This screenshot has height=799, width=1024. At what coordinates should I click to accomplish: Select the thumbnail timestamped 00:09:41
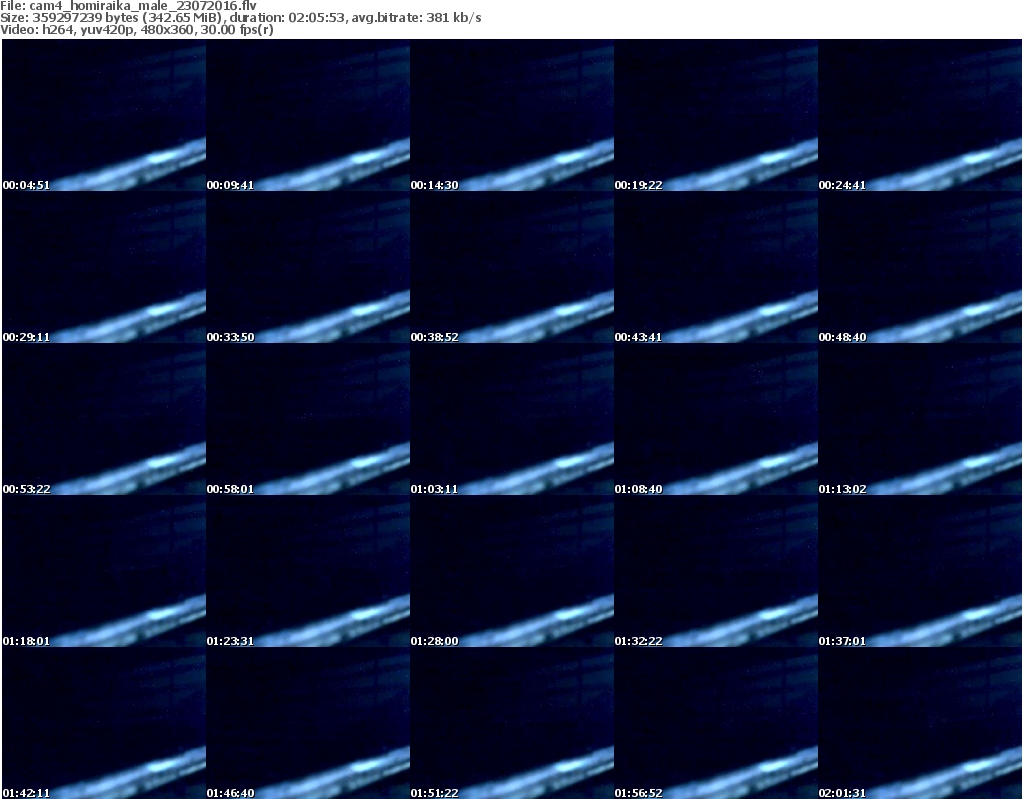click(308, 115)
